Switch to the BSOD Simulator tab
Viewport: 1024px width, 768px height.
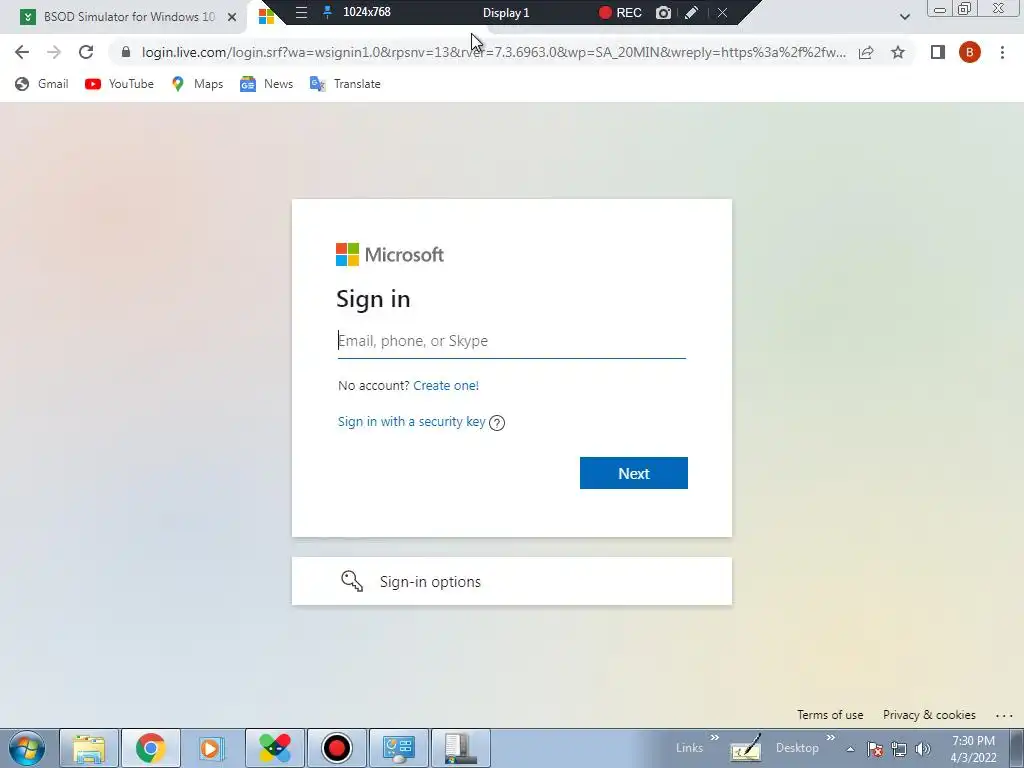tap(123, 17)
